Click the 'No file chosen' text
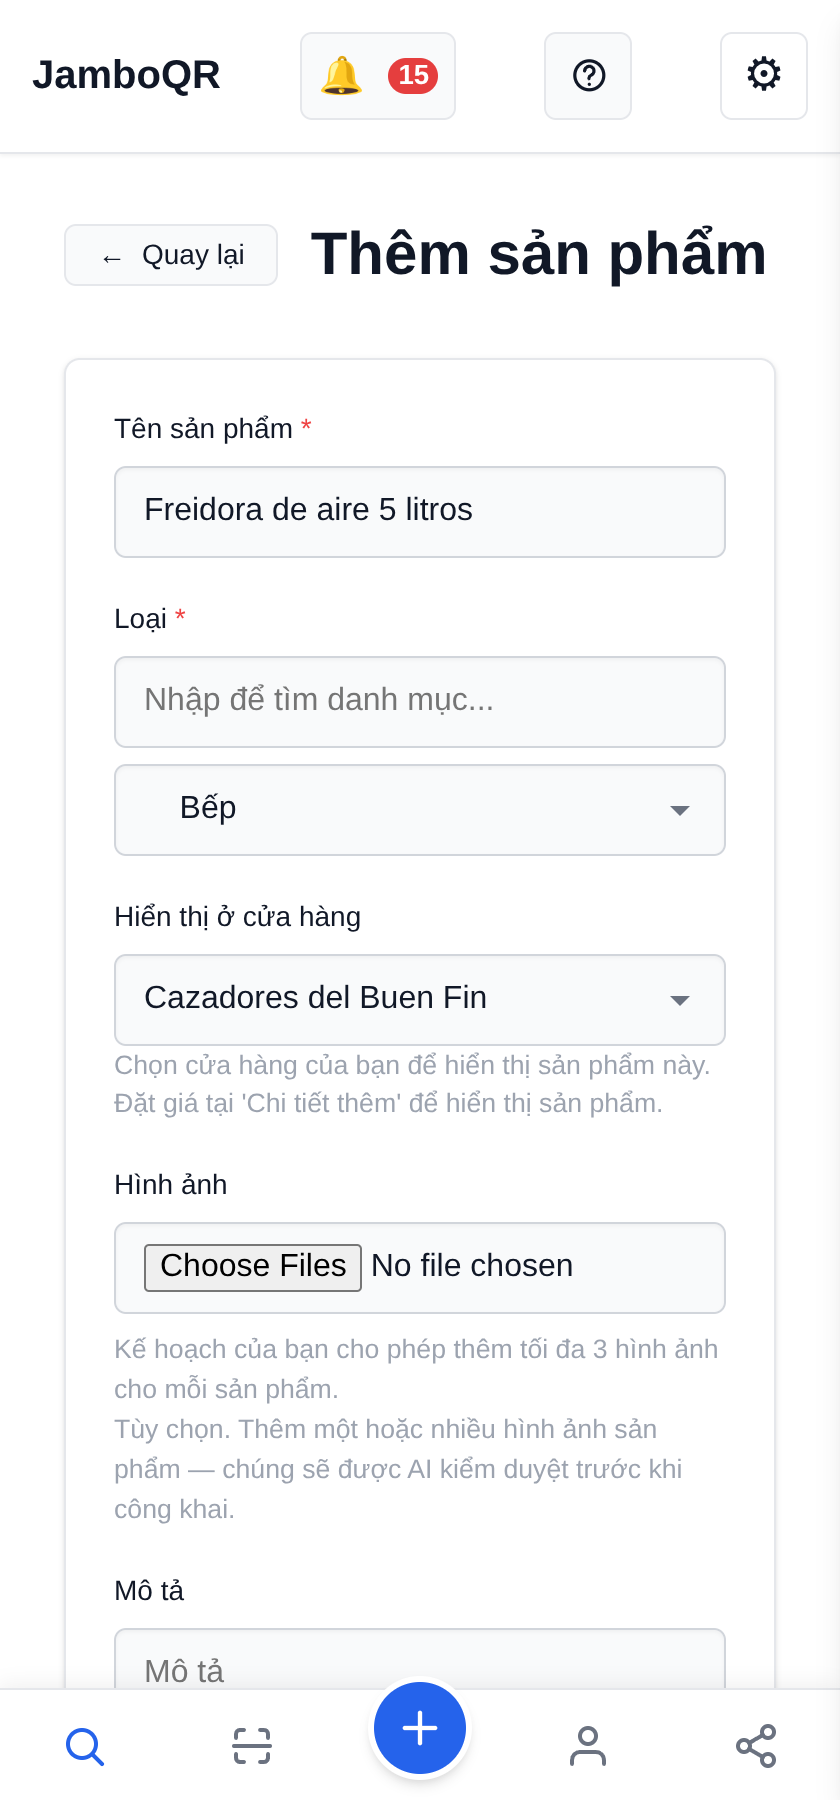Screen dimensions: 840x1800 pyautogui.click(x=472, y=1266)
